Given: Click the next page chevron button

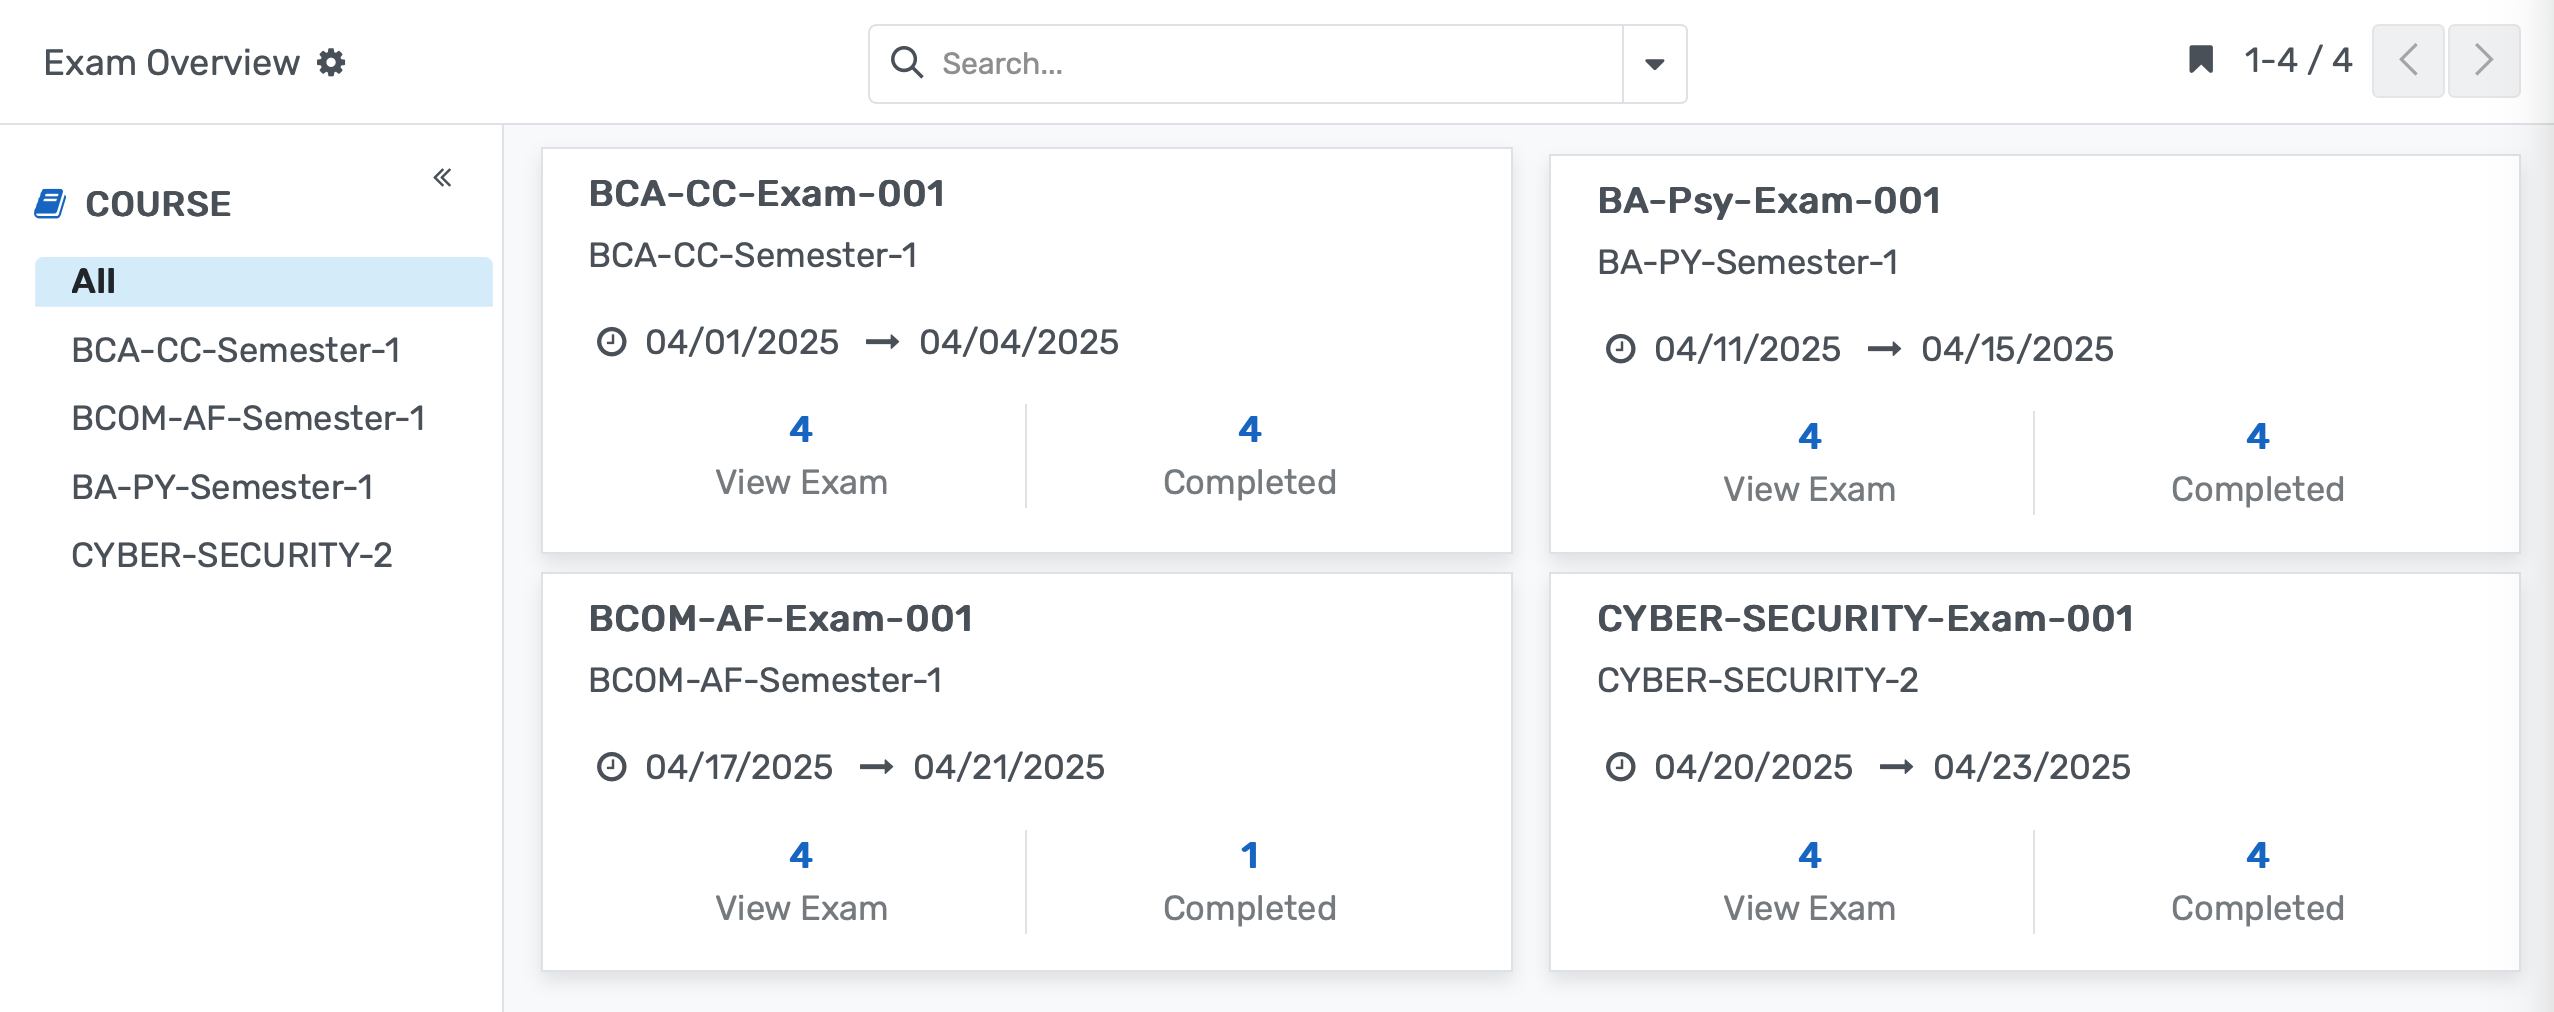Looking at the screenshot, I should click(x=2486, y=61).
